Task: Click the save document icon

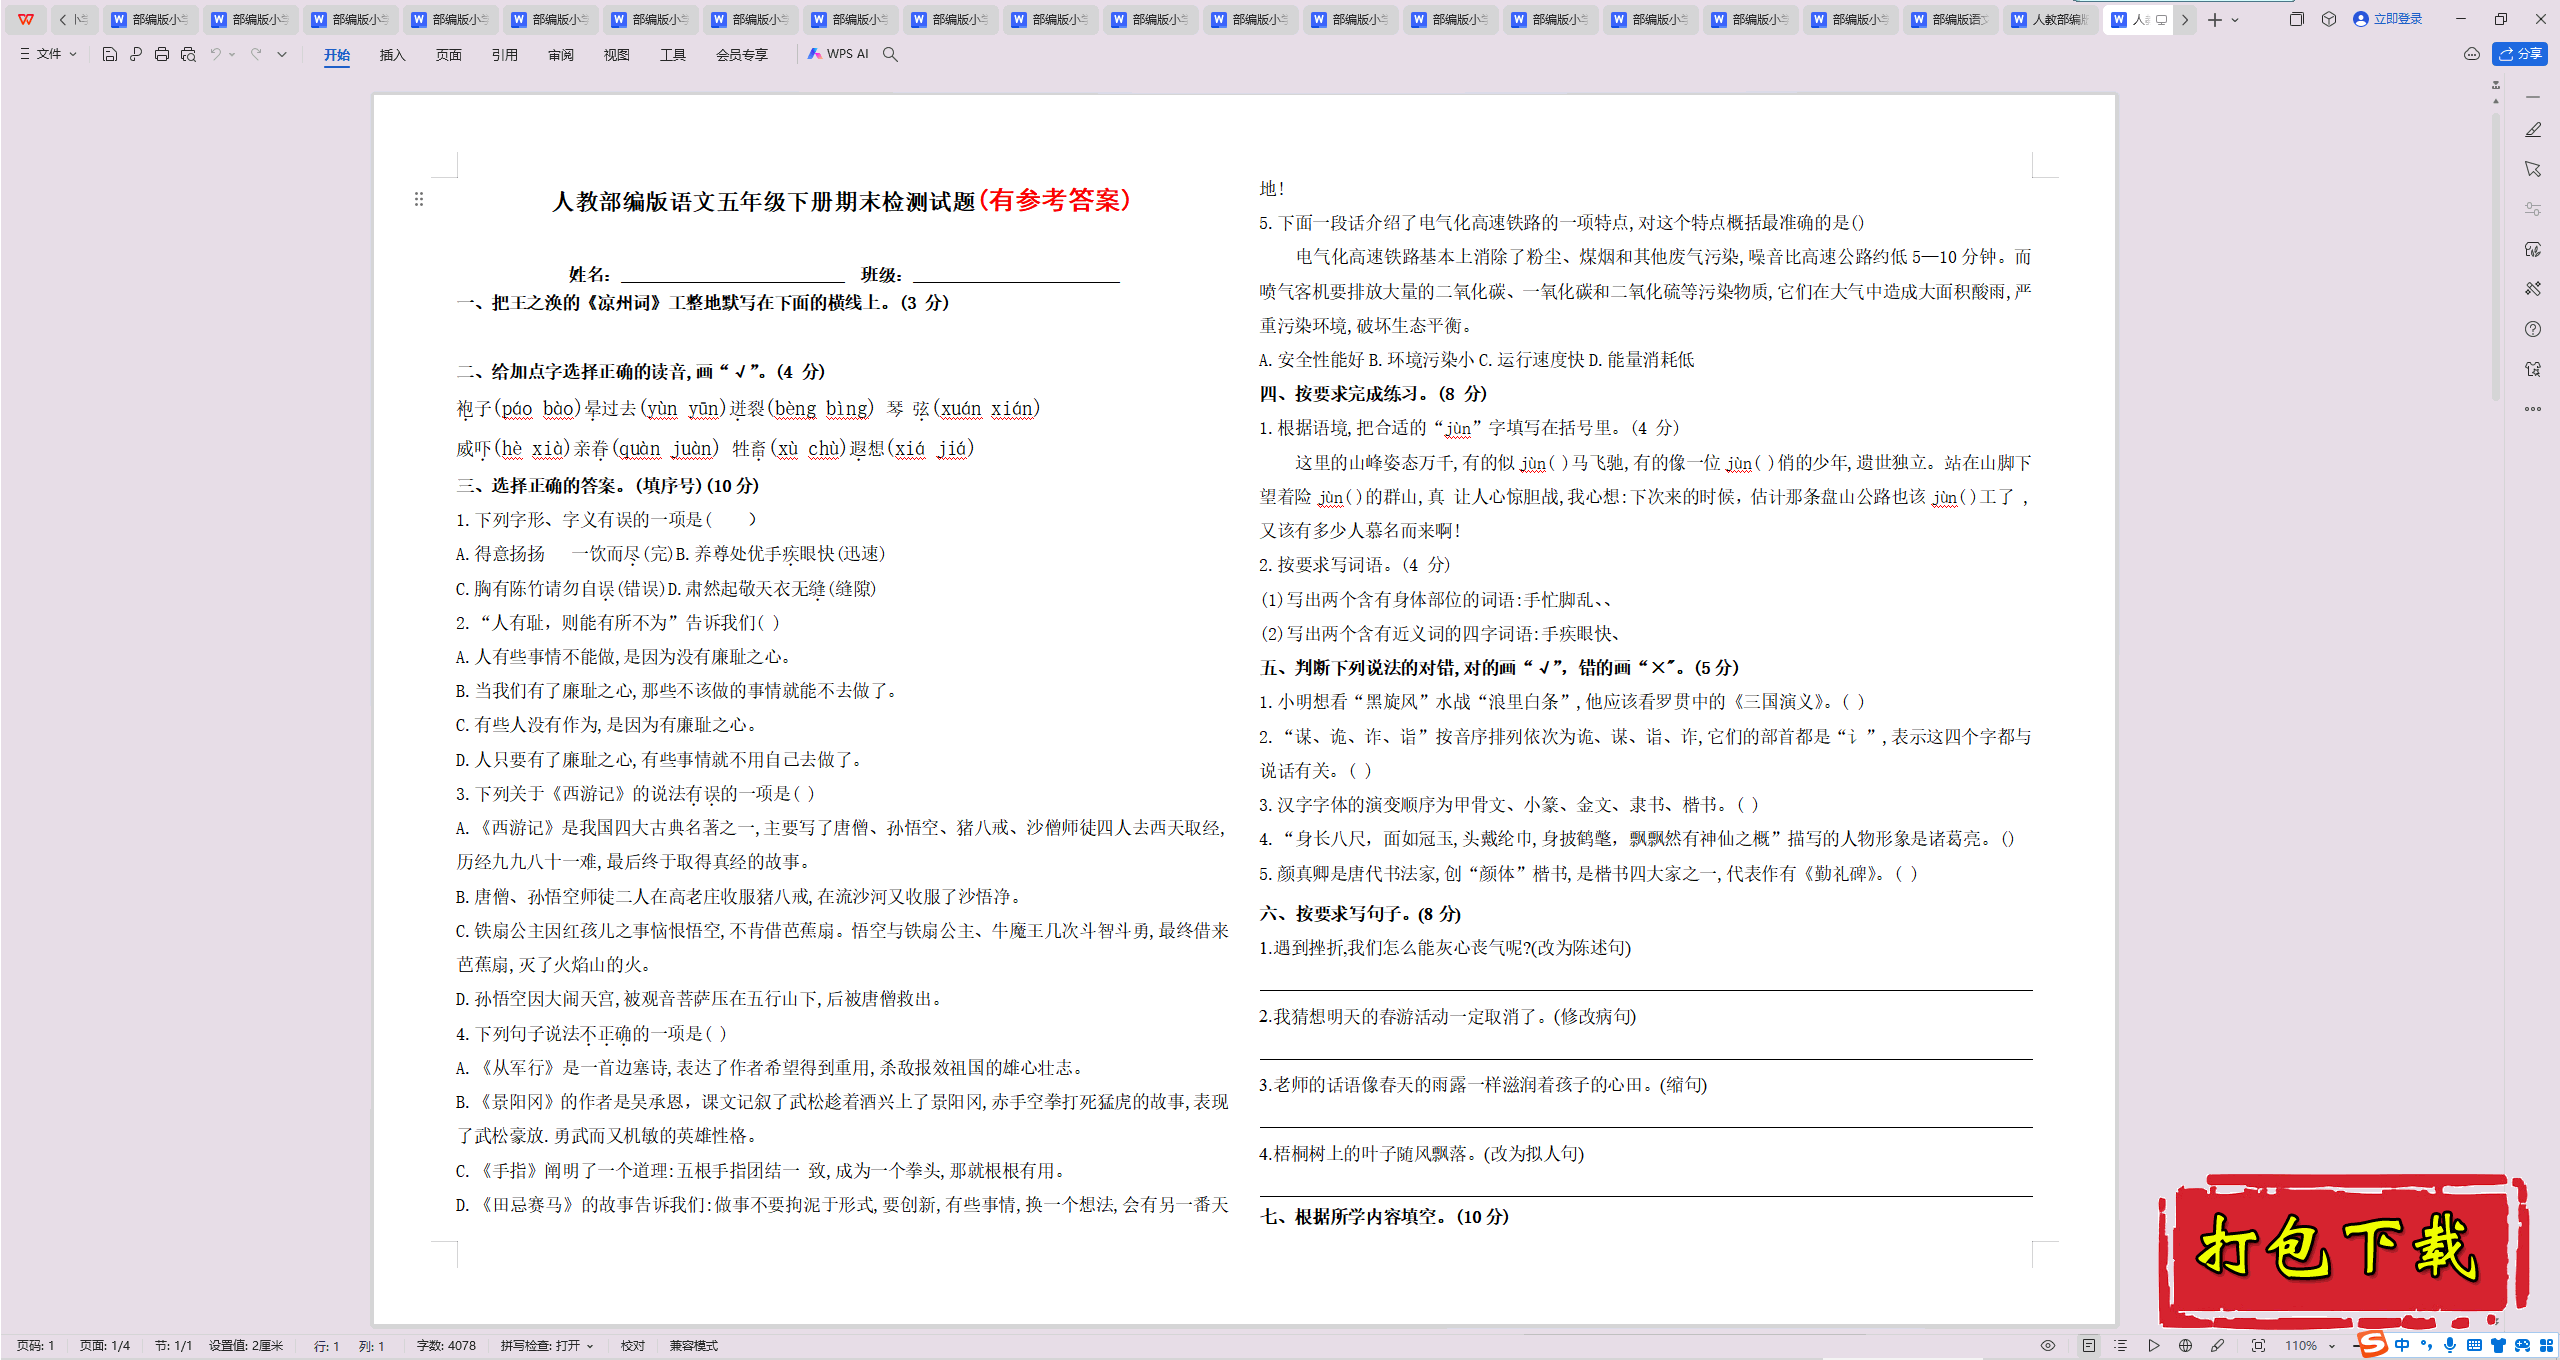Action: pos(110,54)
